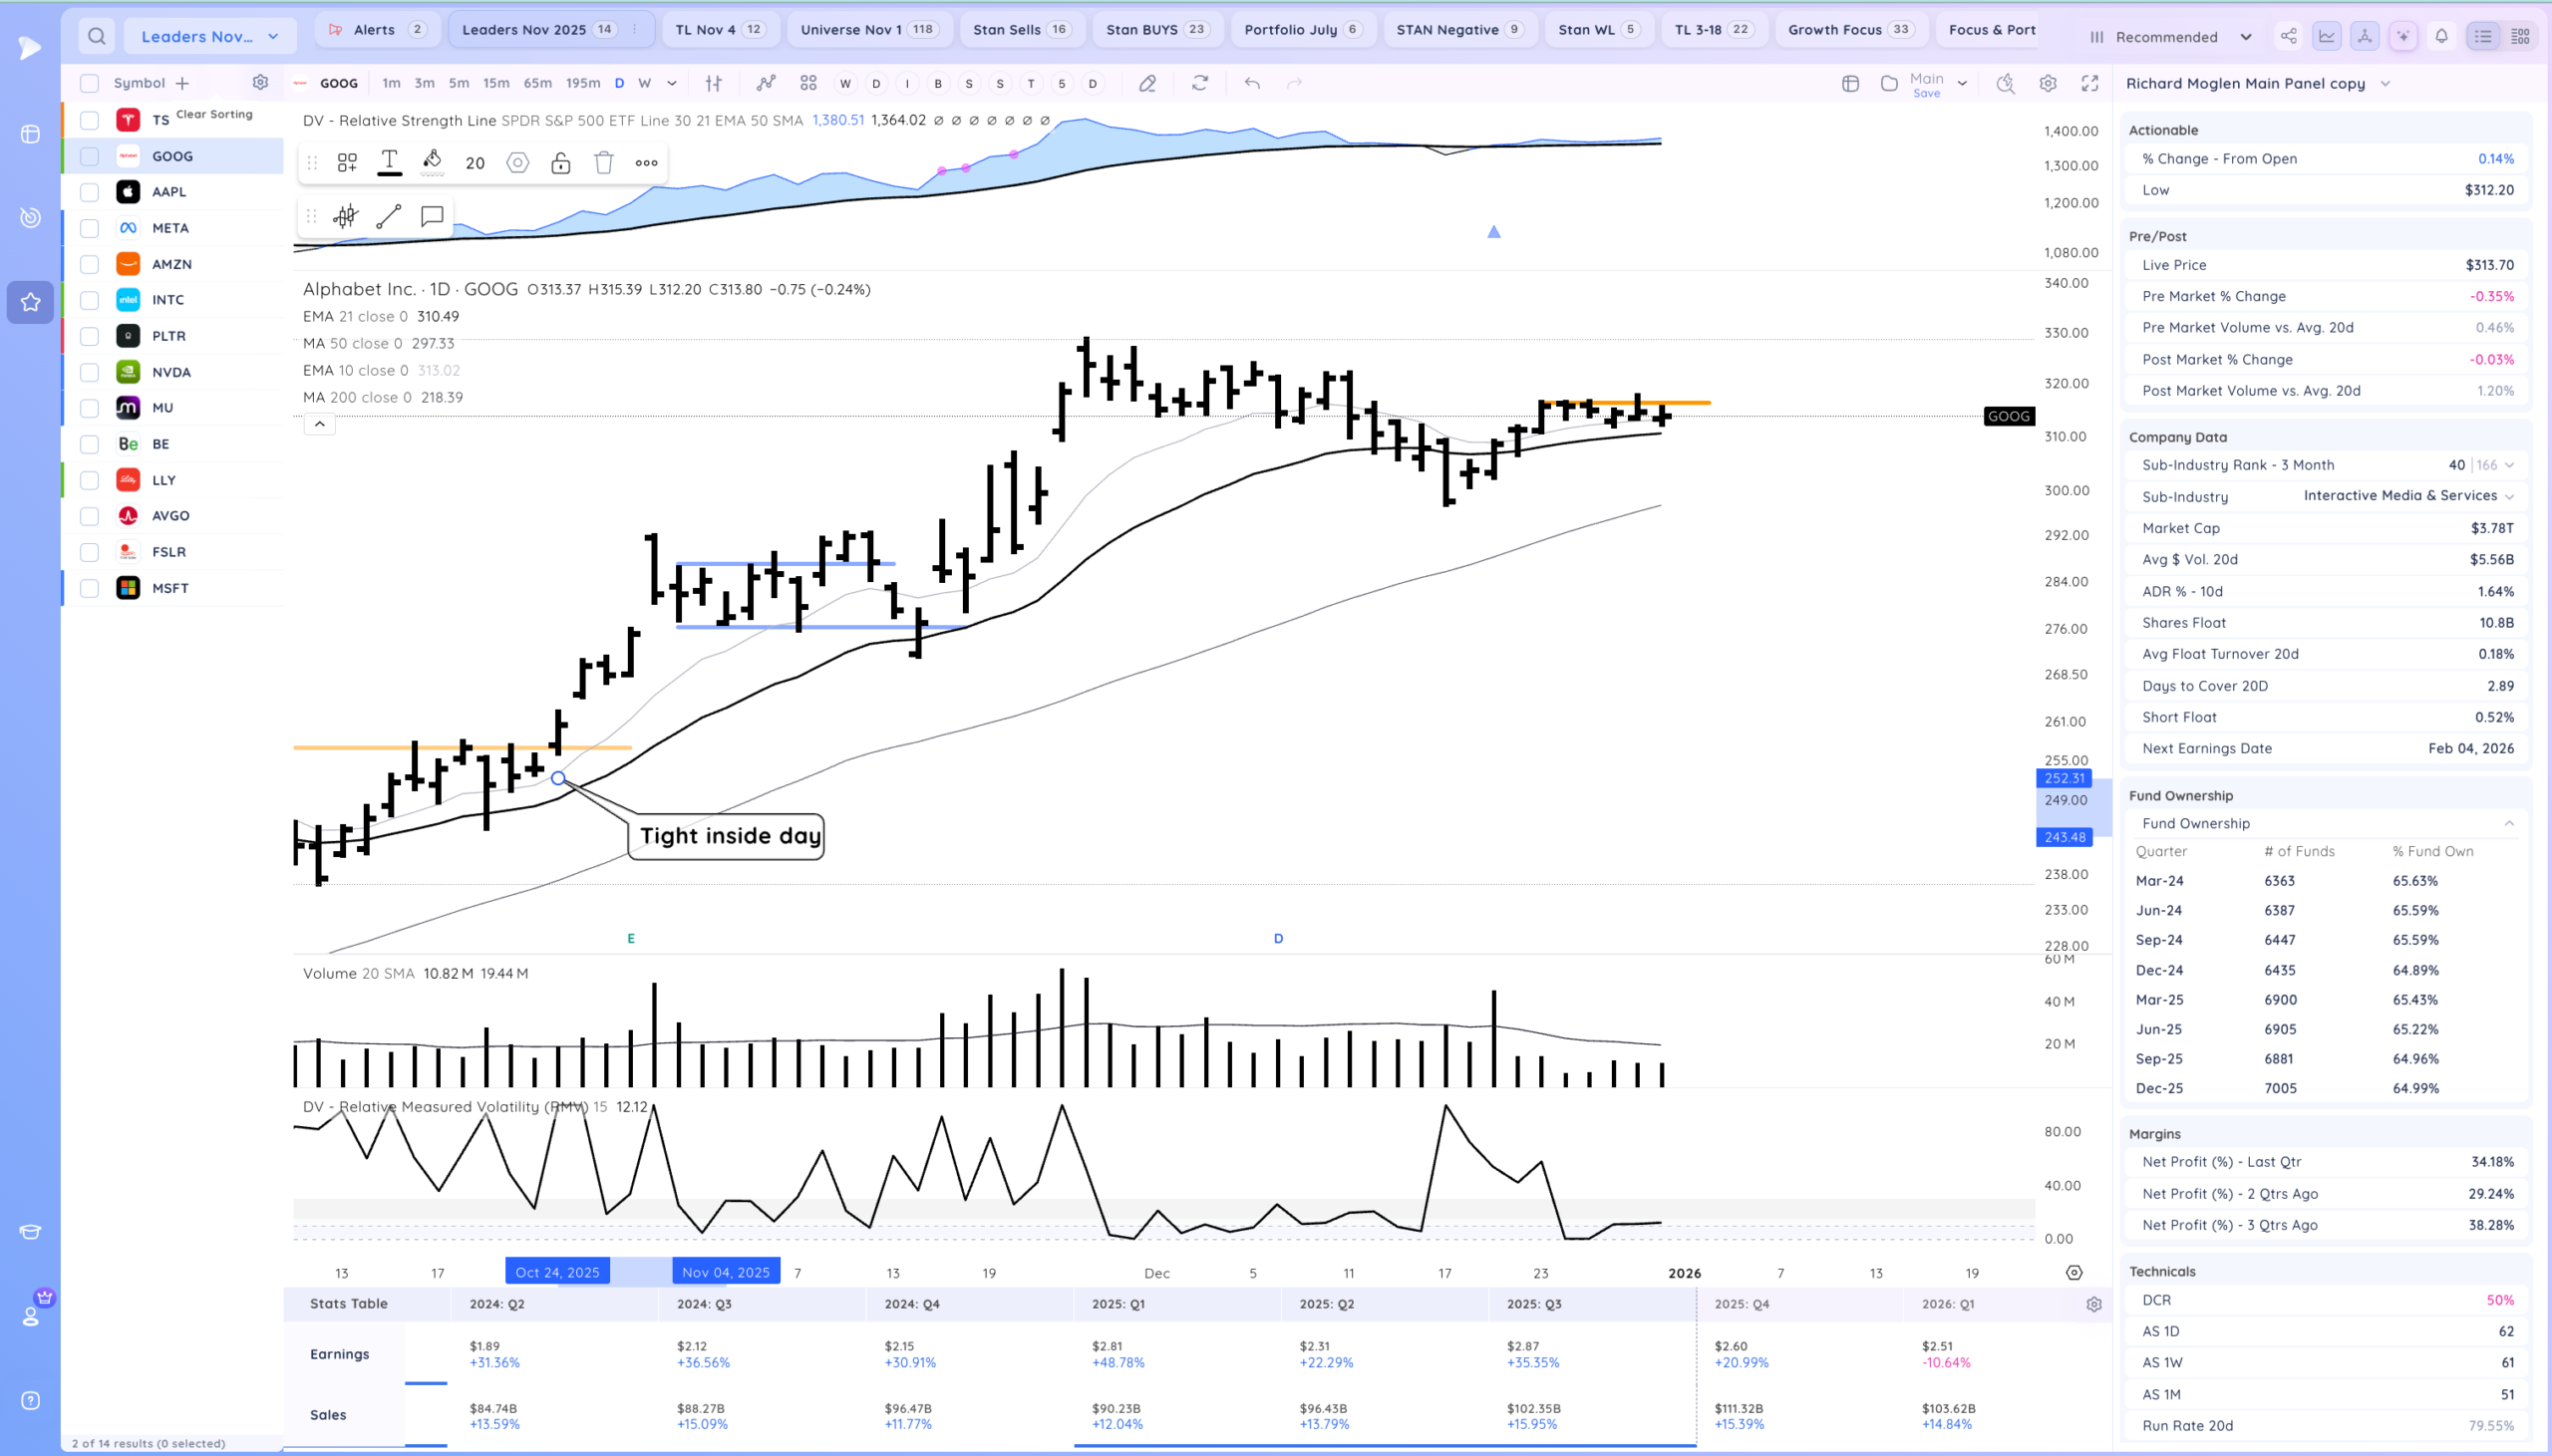Image resolution: width=2552 pixels, height=1456 pixels.
Task: Click the notification bell icon
Action: (x=2441, y=36)
